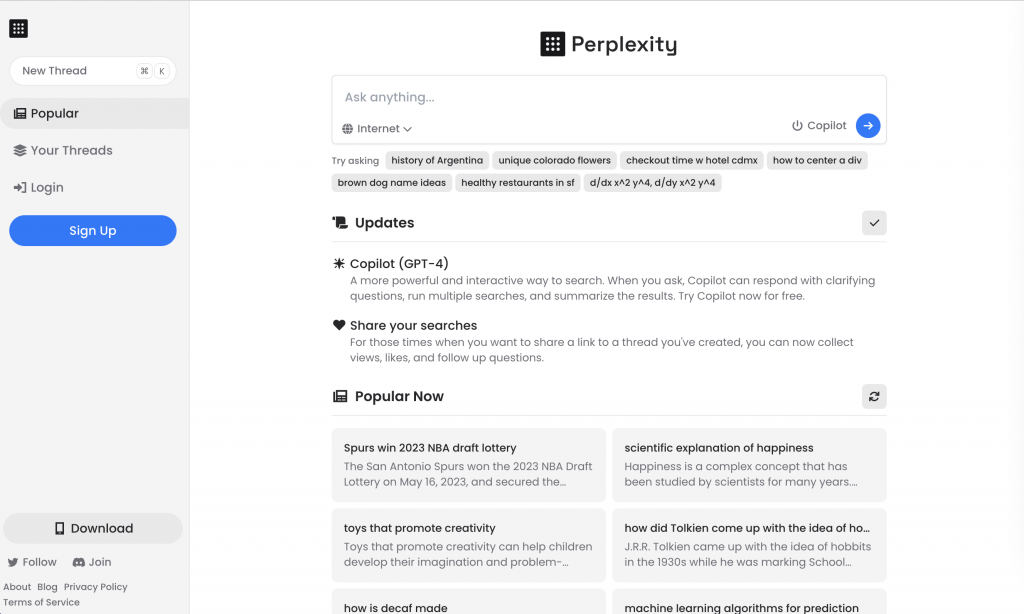Image resolution: width=1024 pixels, height=614 pixels.
Task: Click the globe icon beside Internet
Action: pos(348,129)
